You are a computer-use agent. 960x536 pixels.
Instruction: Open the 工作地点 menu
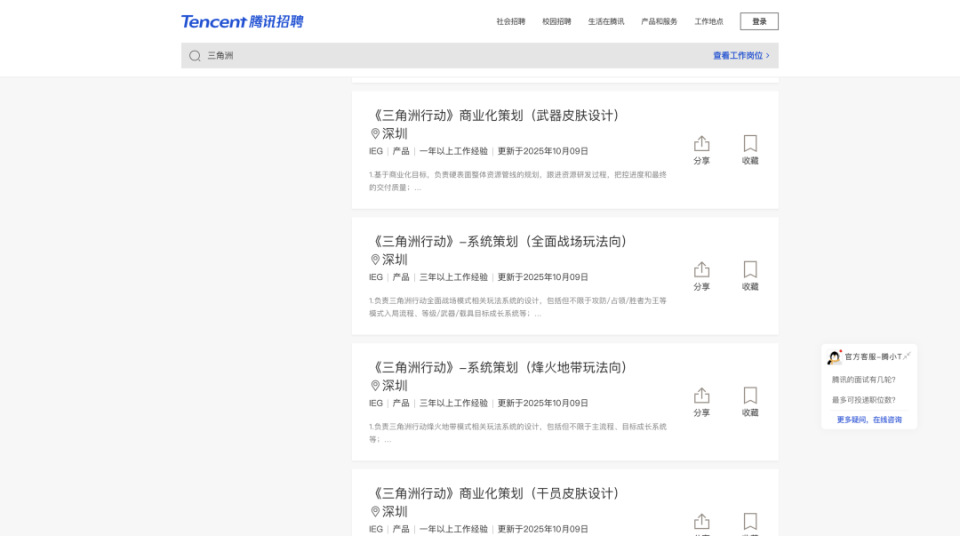709,21
